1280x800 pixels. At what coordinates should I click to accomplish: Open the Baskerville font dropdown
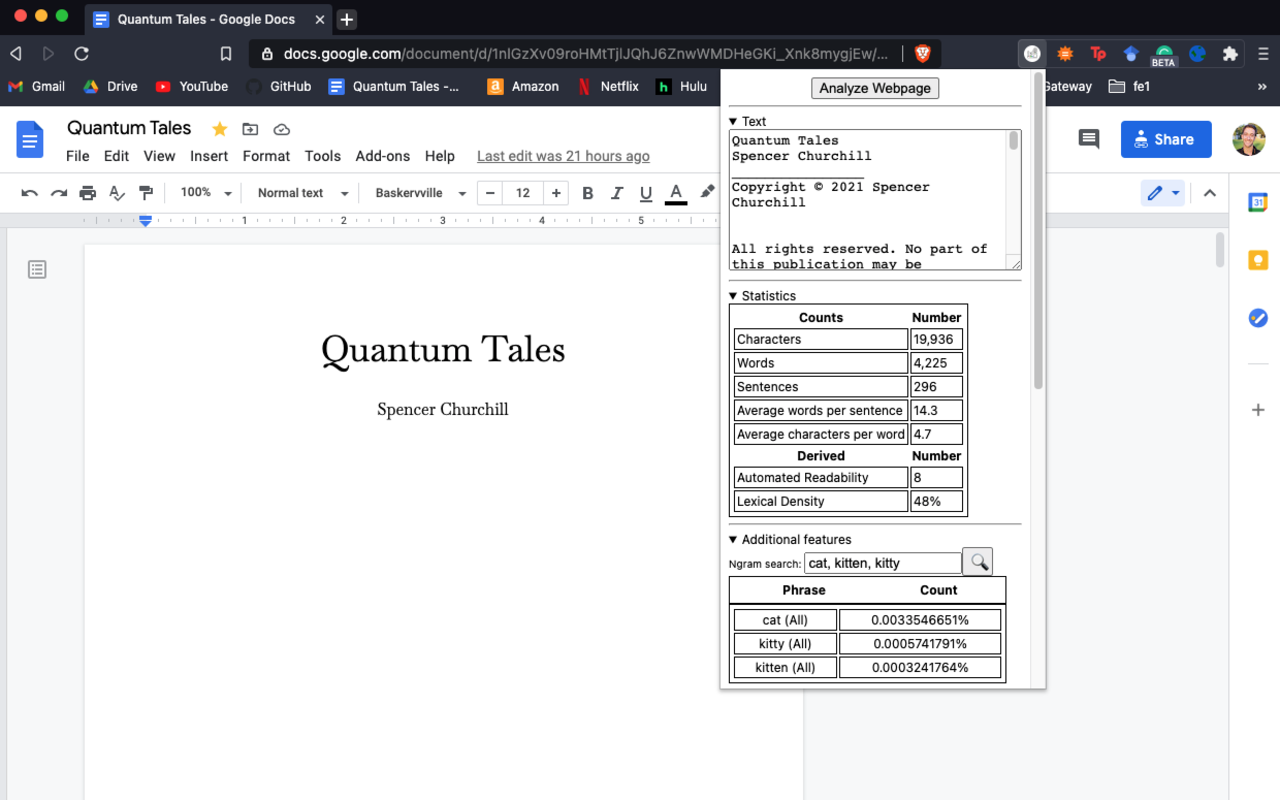click(x=420, y=193)
